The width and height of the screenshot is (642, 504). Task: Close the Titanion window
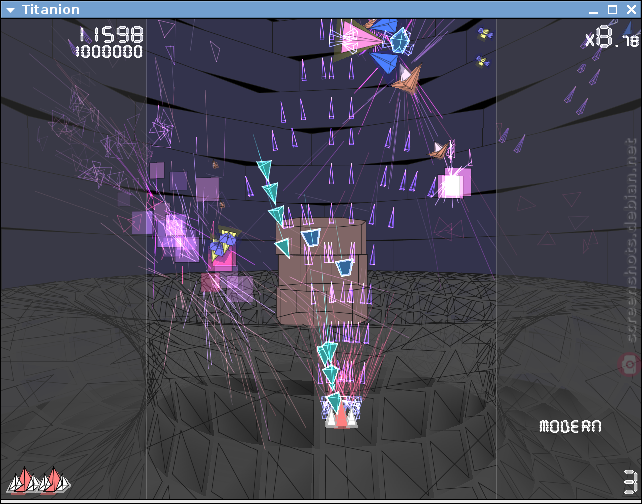click(631, 9)
